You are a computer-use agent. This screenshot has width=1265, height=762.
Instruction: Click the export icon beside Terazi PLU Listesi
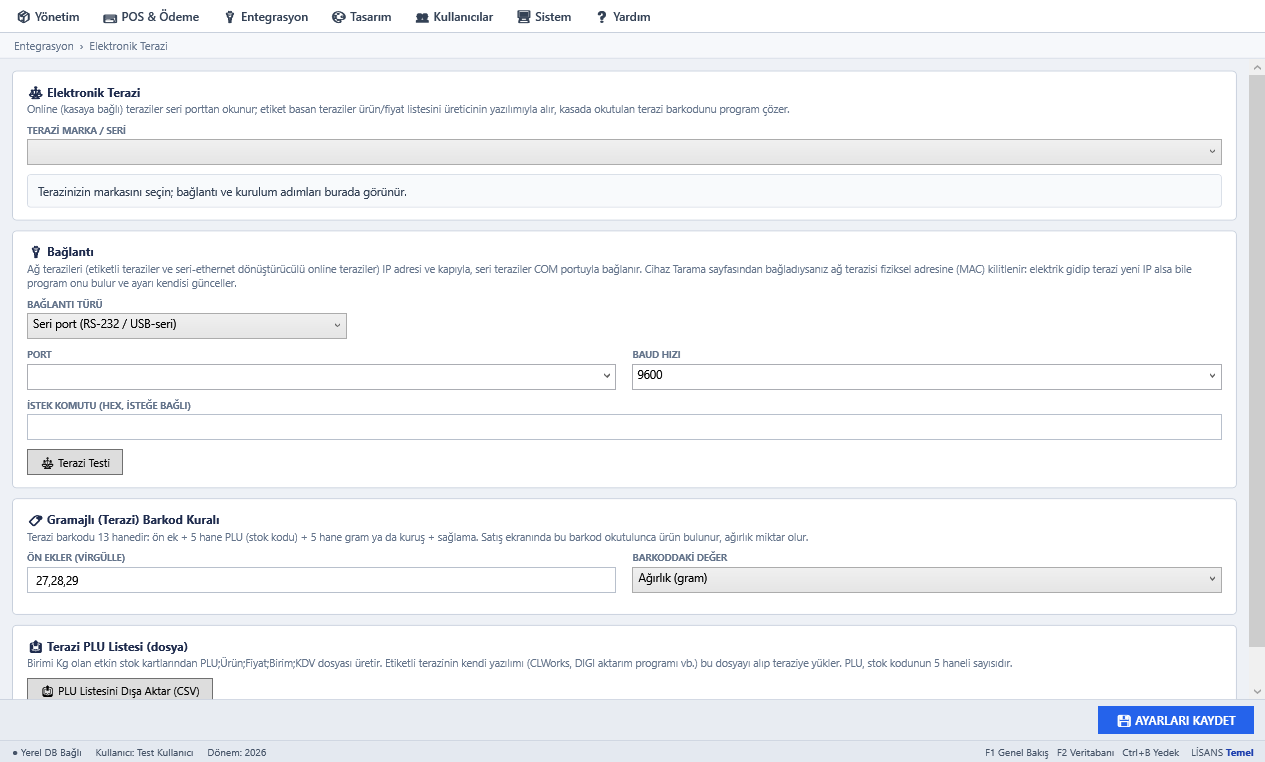(35, 646)
